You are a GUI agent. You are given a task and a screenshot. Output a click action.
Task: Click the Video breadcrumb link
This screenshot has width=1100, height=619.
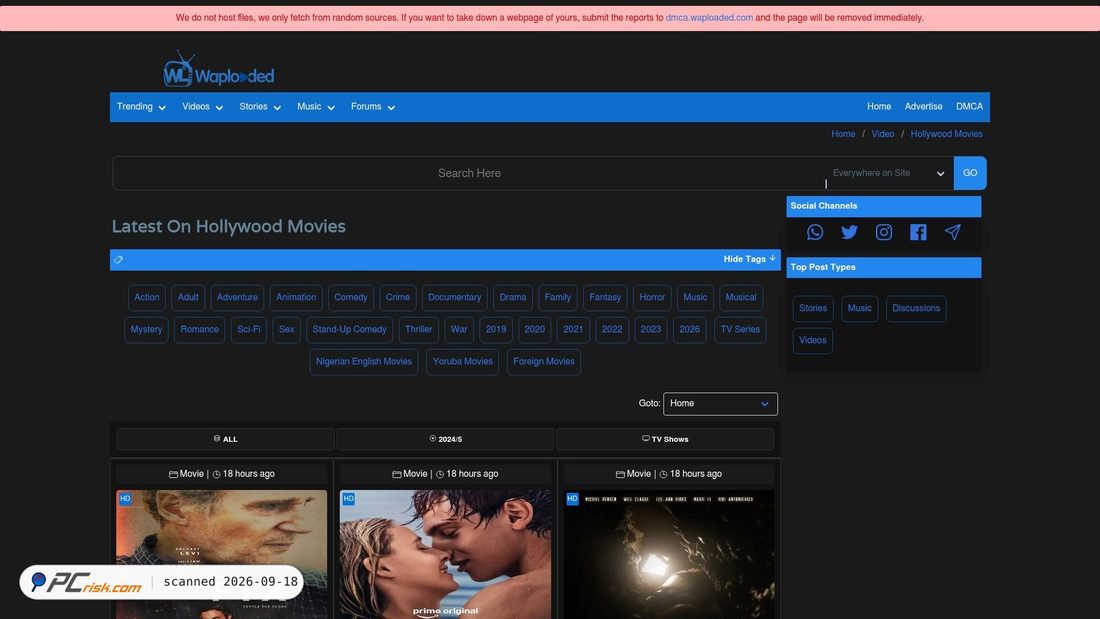[883, 134]
